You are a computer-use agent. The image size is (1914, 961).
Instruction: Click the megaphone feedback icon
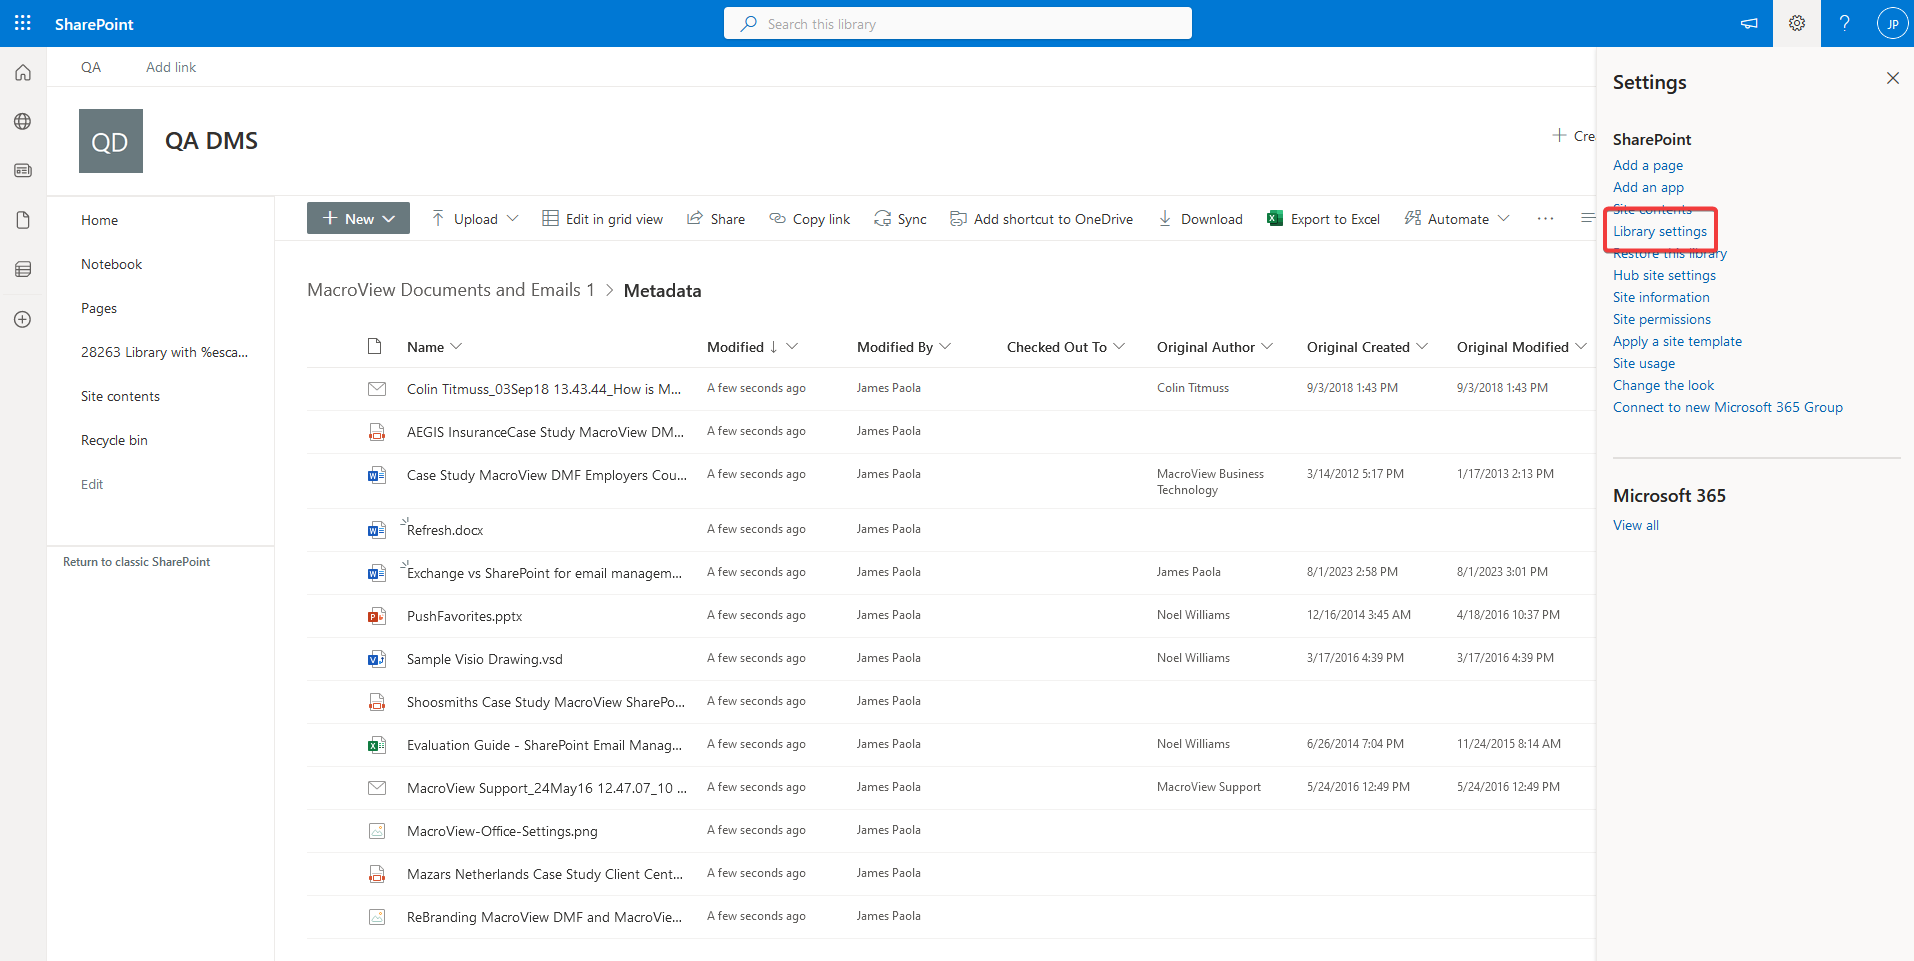(1749, 23)
